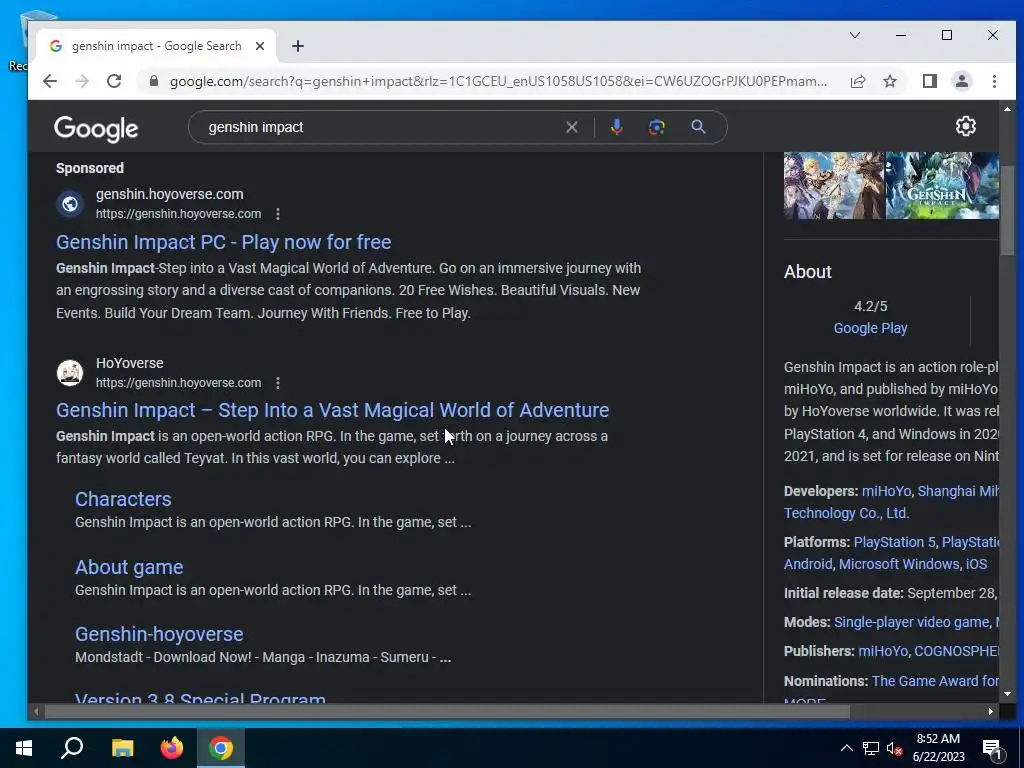Image resolution: width=1024 pixels, height=768 pixels.
Task: Click the miHoYo developer link
Action: click(x=886, y=491)
